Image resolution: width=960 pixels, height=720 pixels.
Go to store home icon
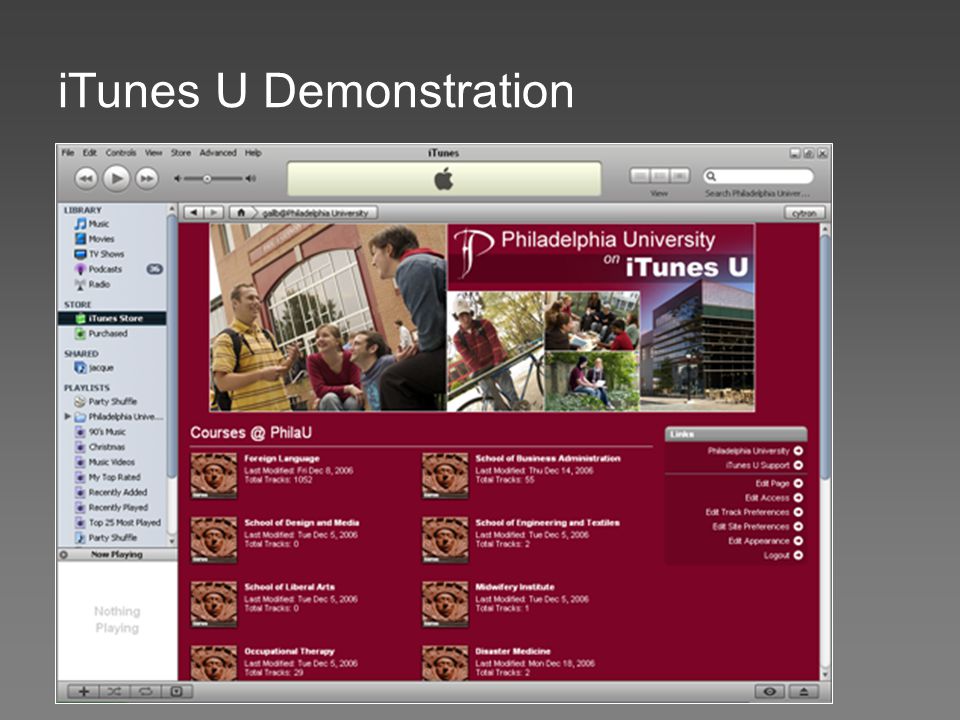(x=241, y=212)
